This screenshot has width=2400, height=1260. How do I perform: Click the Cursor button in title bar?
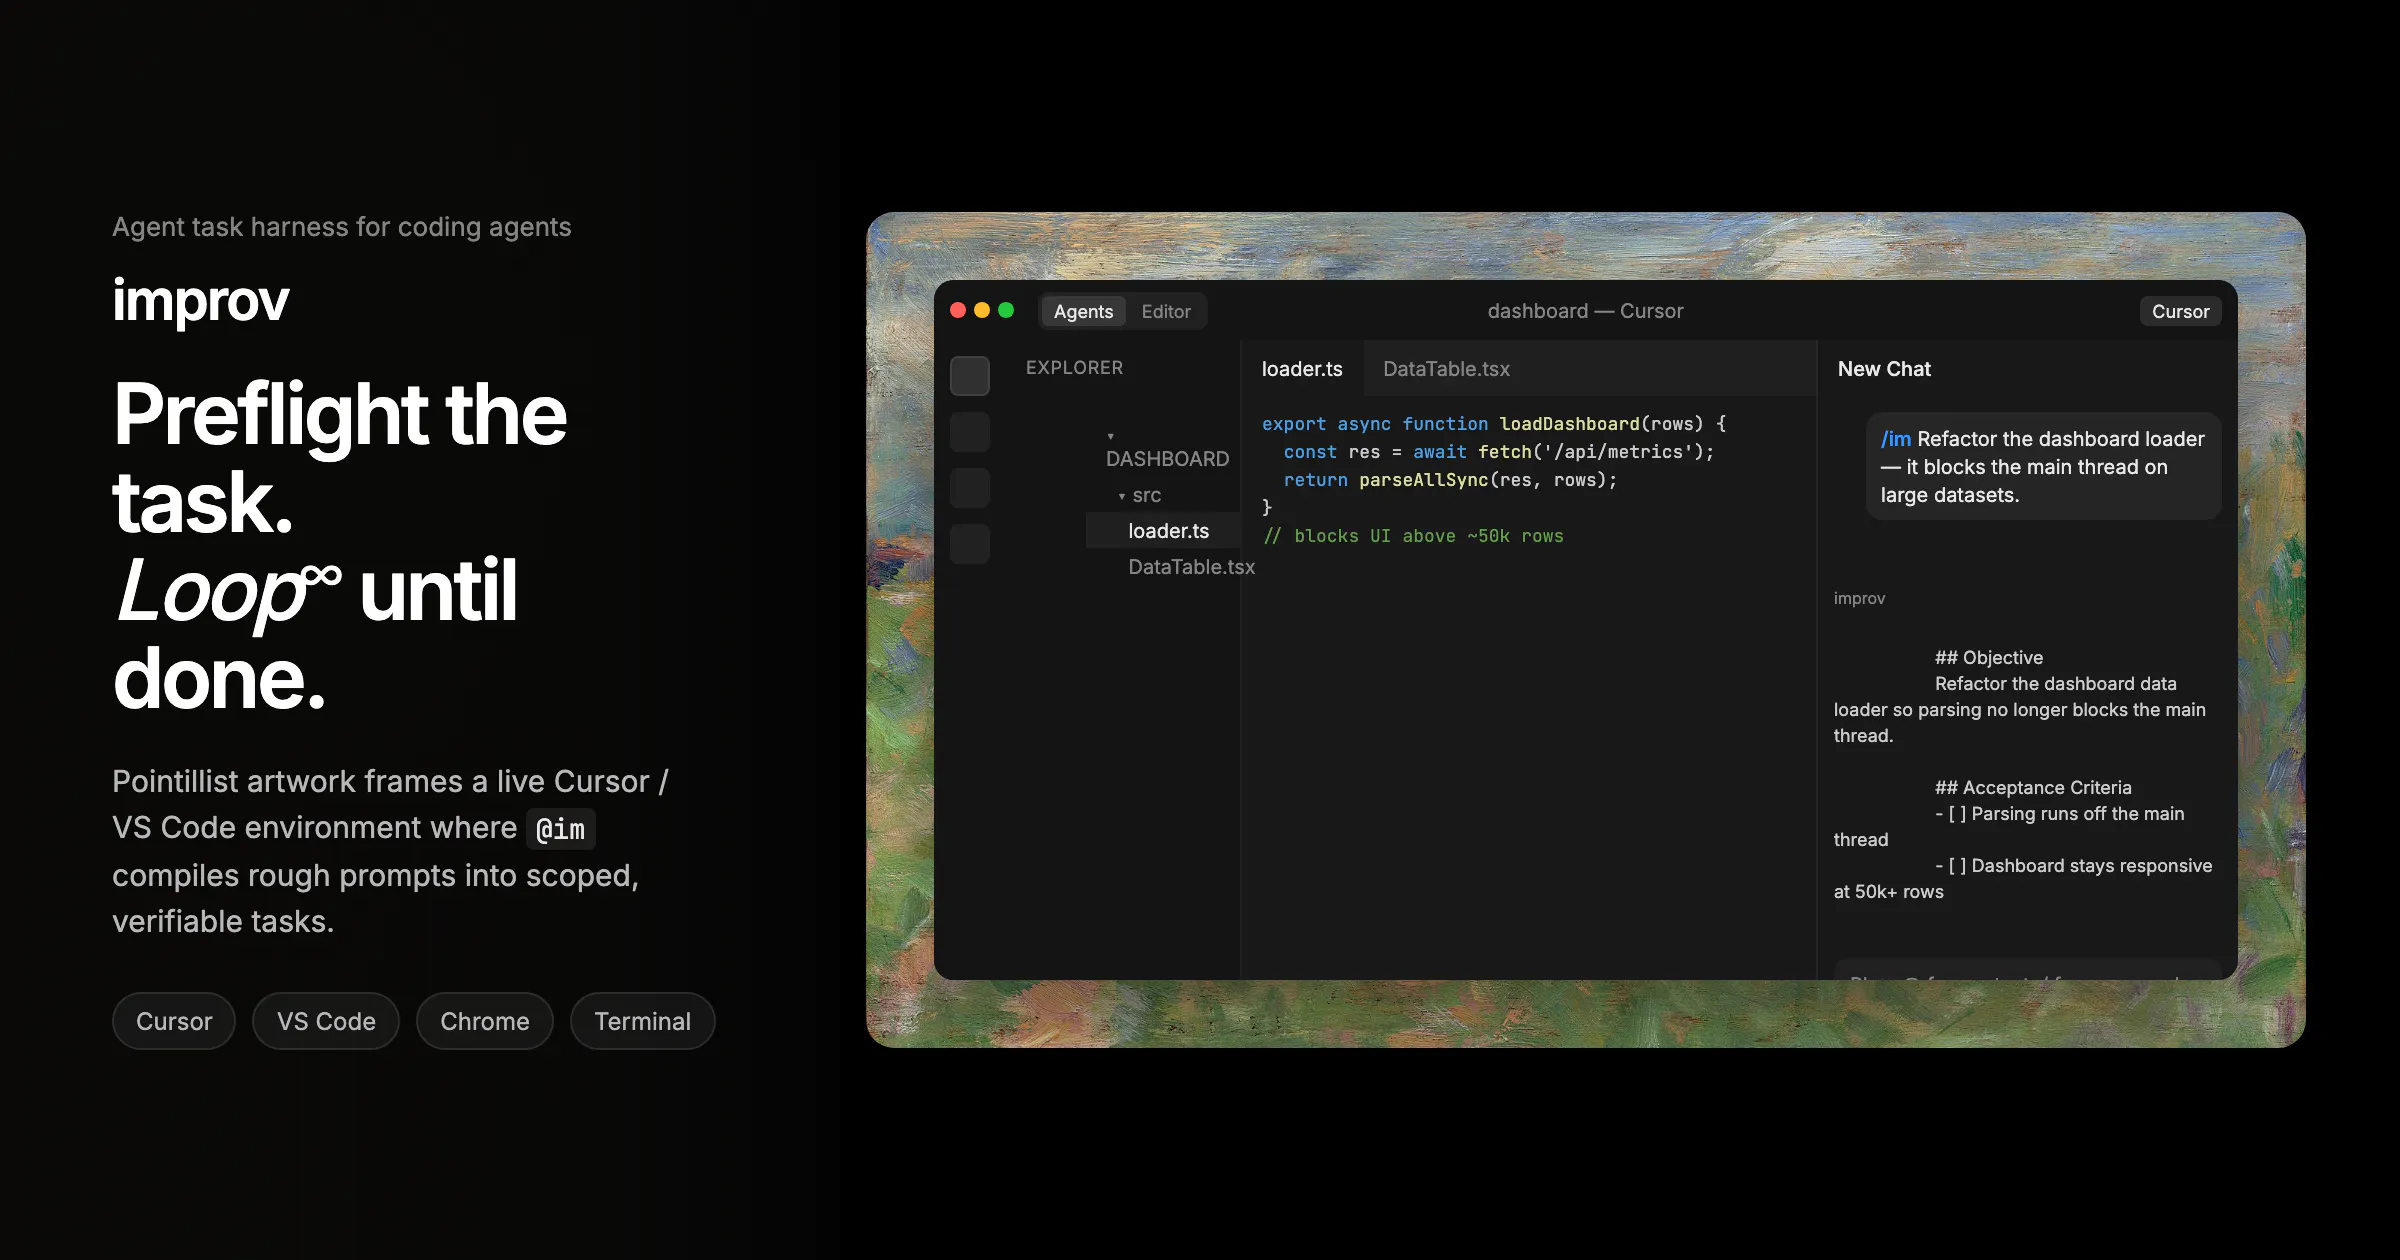tap(2180, 311)
